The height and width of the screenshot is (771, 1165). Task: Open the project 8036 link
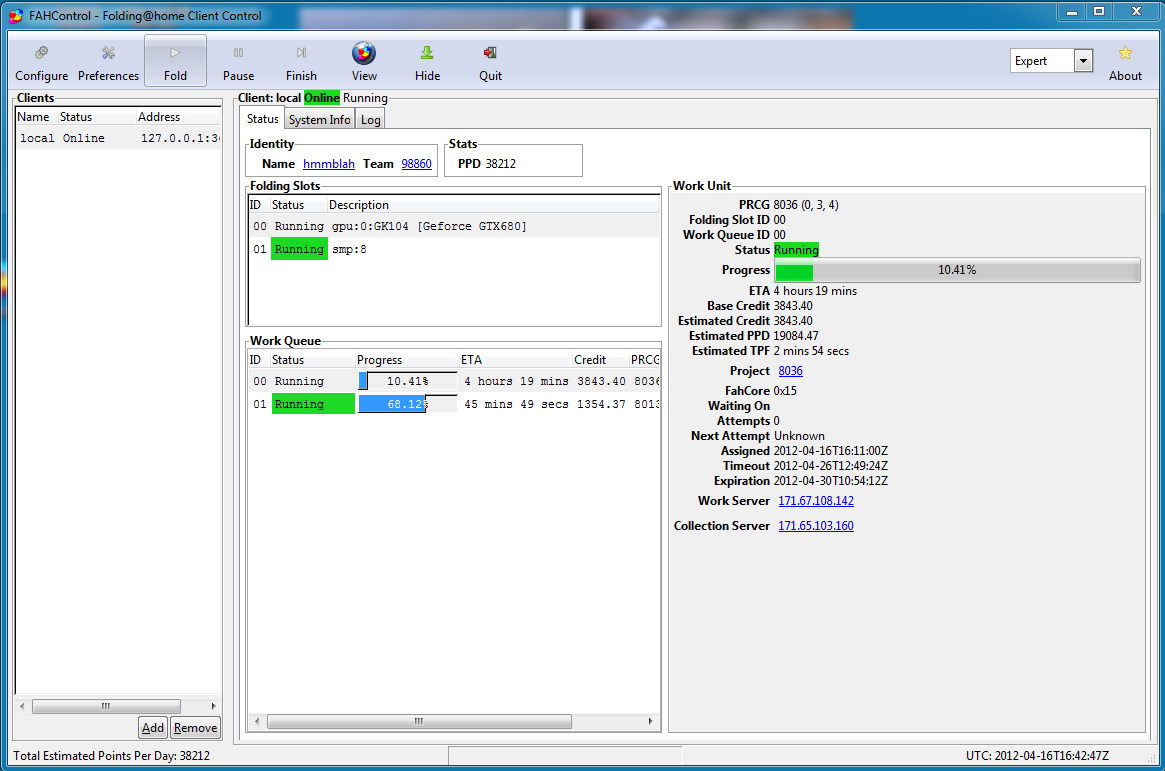pos(791,371)
